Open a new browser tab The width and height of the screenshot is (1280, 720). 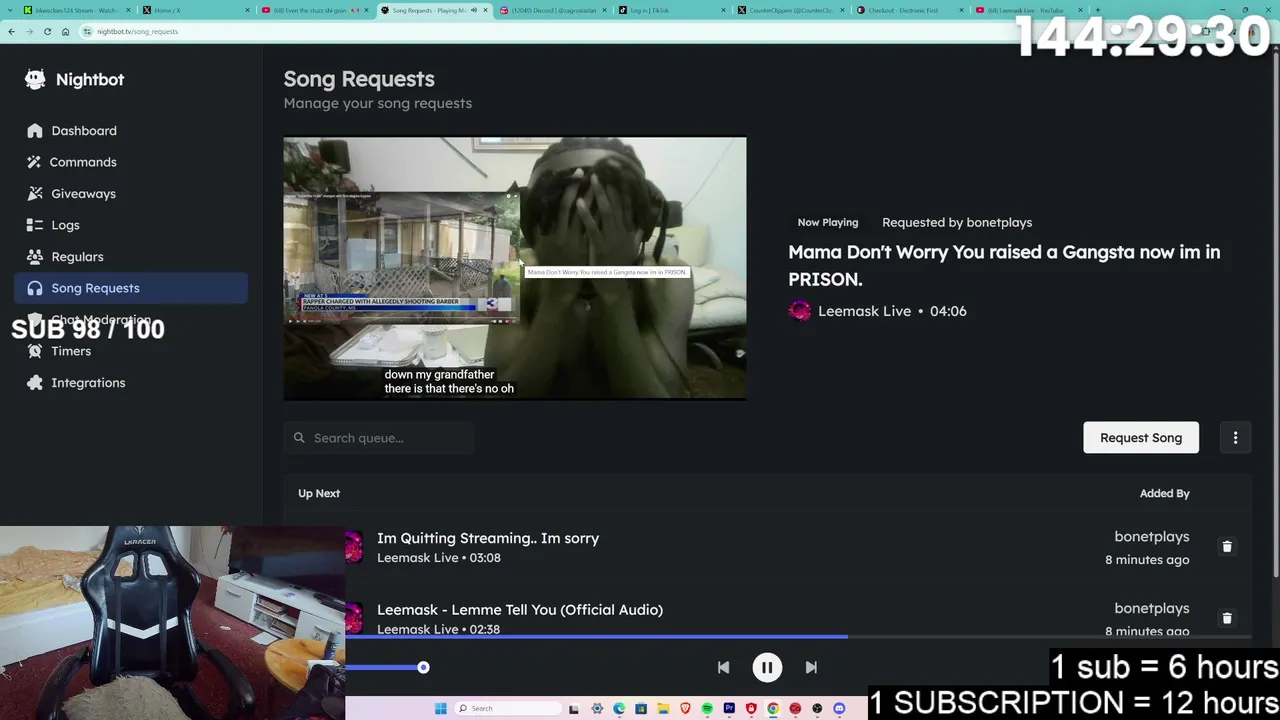pos(1098,10)
